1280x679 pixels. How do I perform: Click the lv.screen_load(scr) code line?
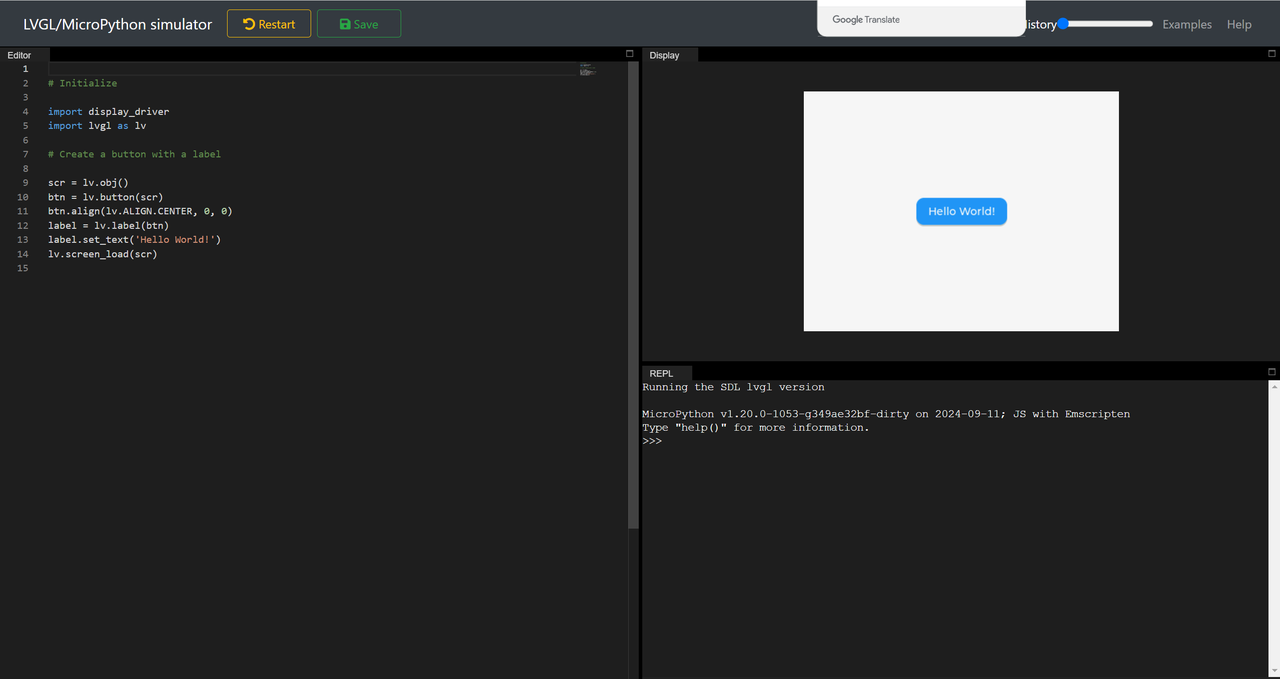click(102, 254)
